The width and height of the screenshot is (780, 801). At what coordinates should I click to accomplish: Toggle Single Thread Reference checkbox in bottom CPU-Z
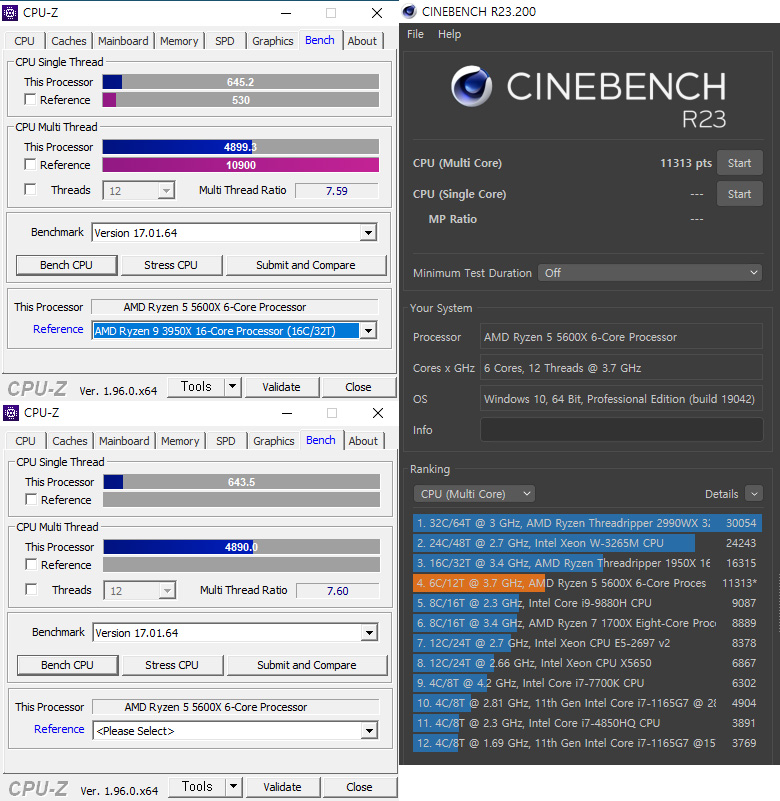pos(31,500)
